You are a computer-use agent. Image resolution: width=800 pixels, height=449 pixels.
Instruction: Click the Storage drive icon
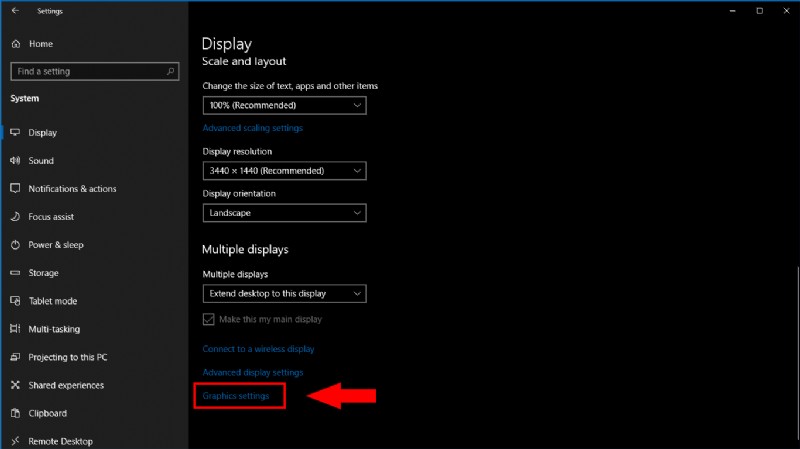click(x=15, y=273)
